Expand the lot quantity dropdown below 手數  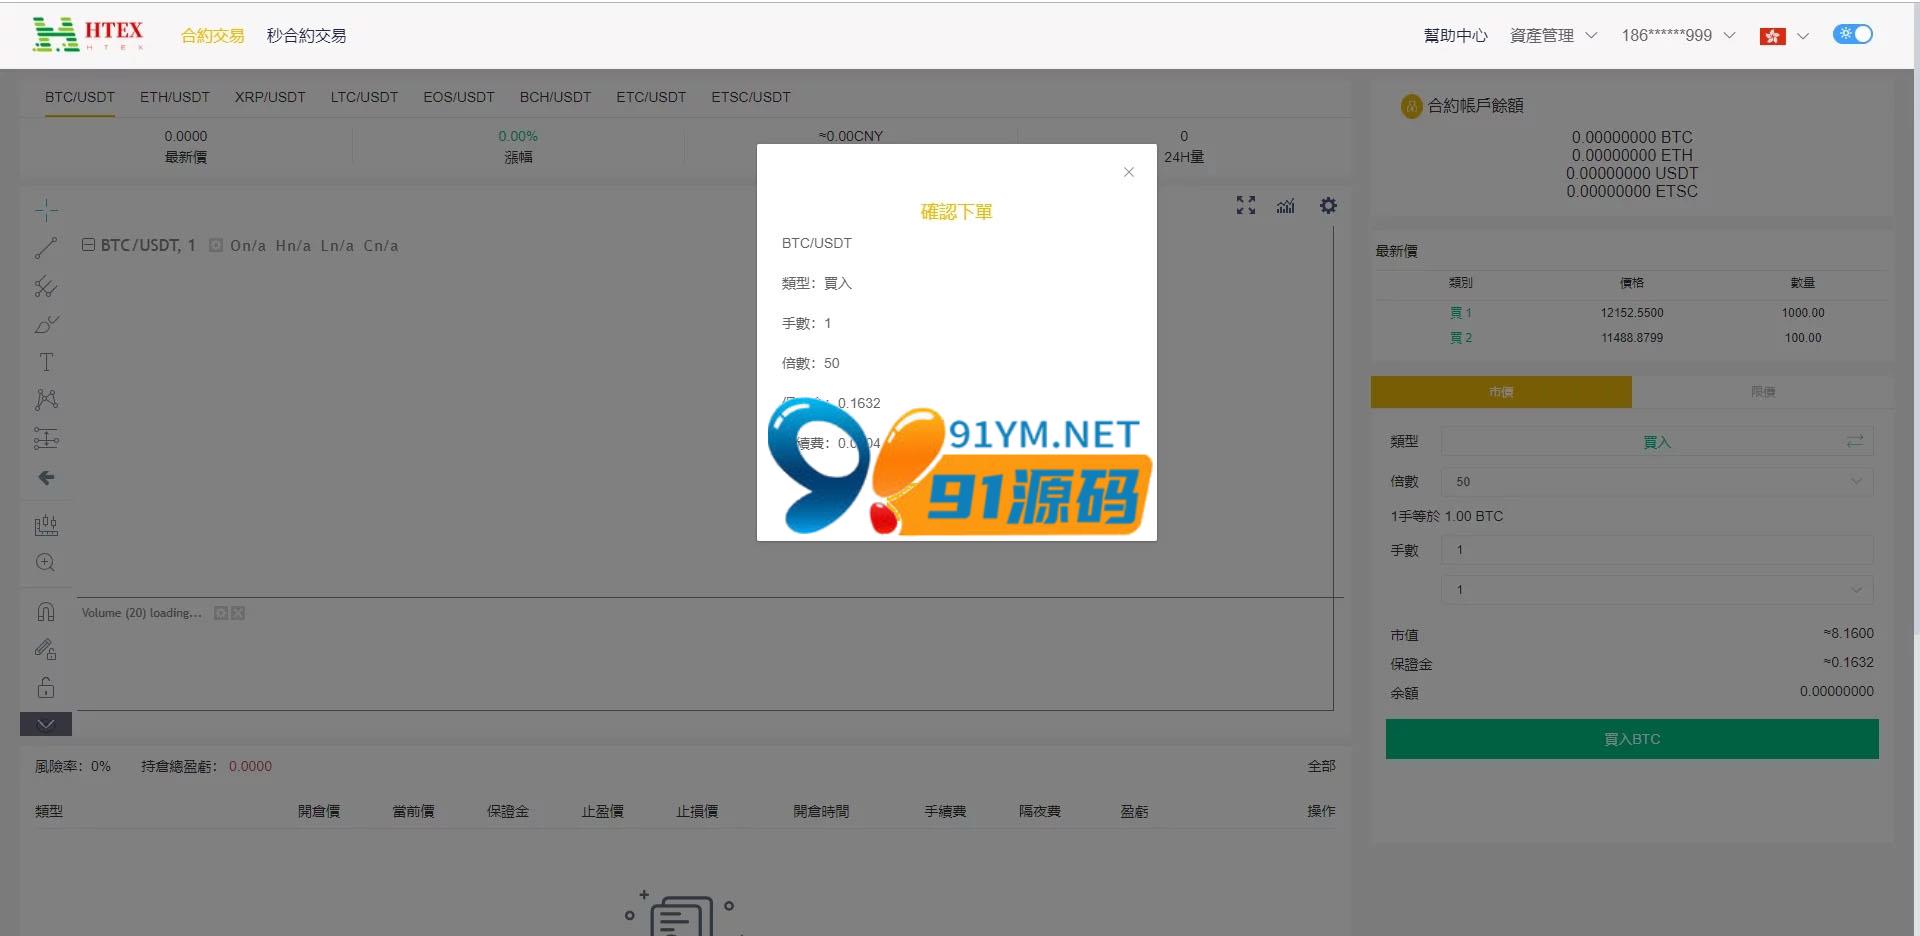[1657, 589]
